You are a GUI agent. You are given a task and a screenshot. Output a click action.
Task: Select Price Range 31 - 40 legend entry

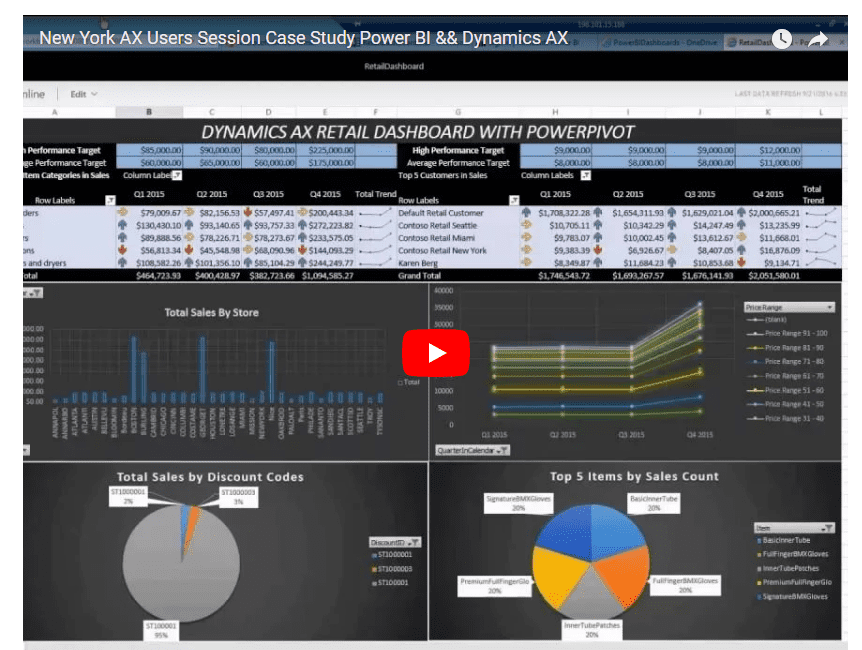tap(785, 418)
